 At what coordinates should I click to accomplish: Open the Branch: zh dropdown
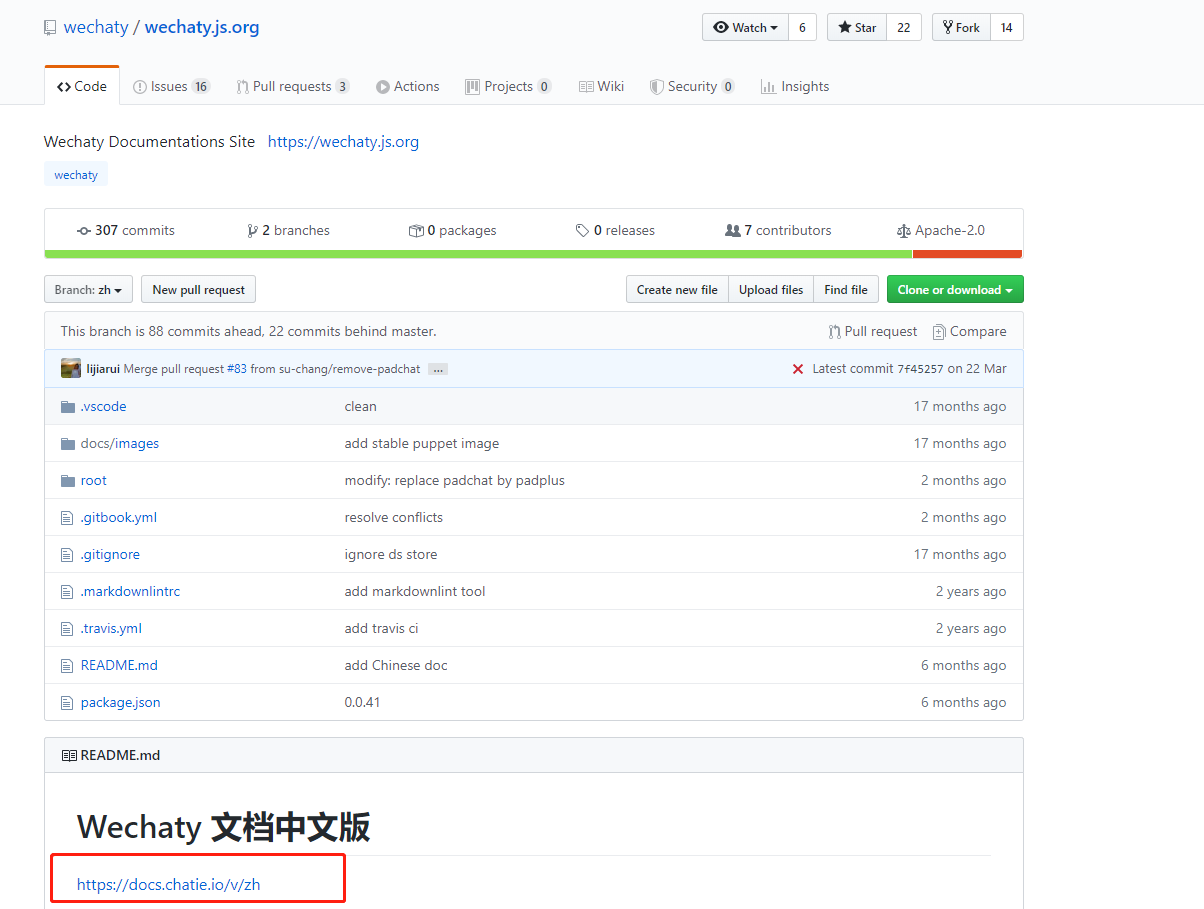(89, 290)
